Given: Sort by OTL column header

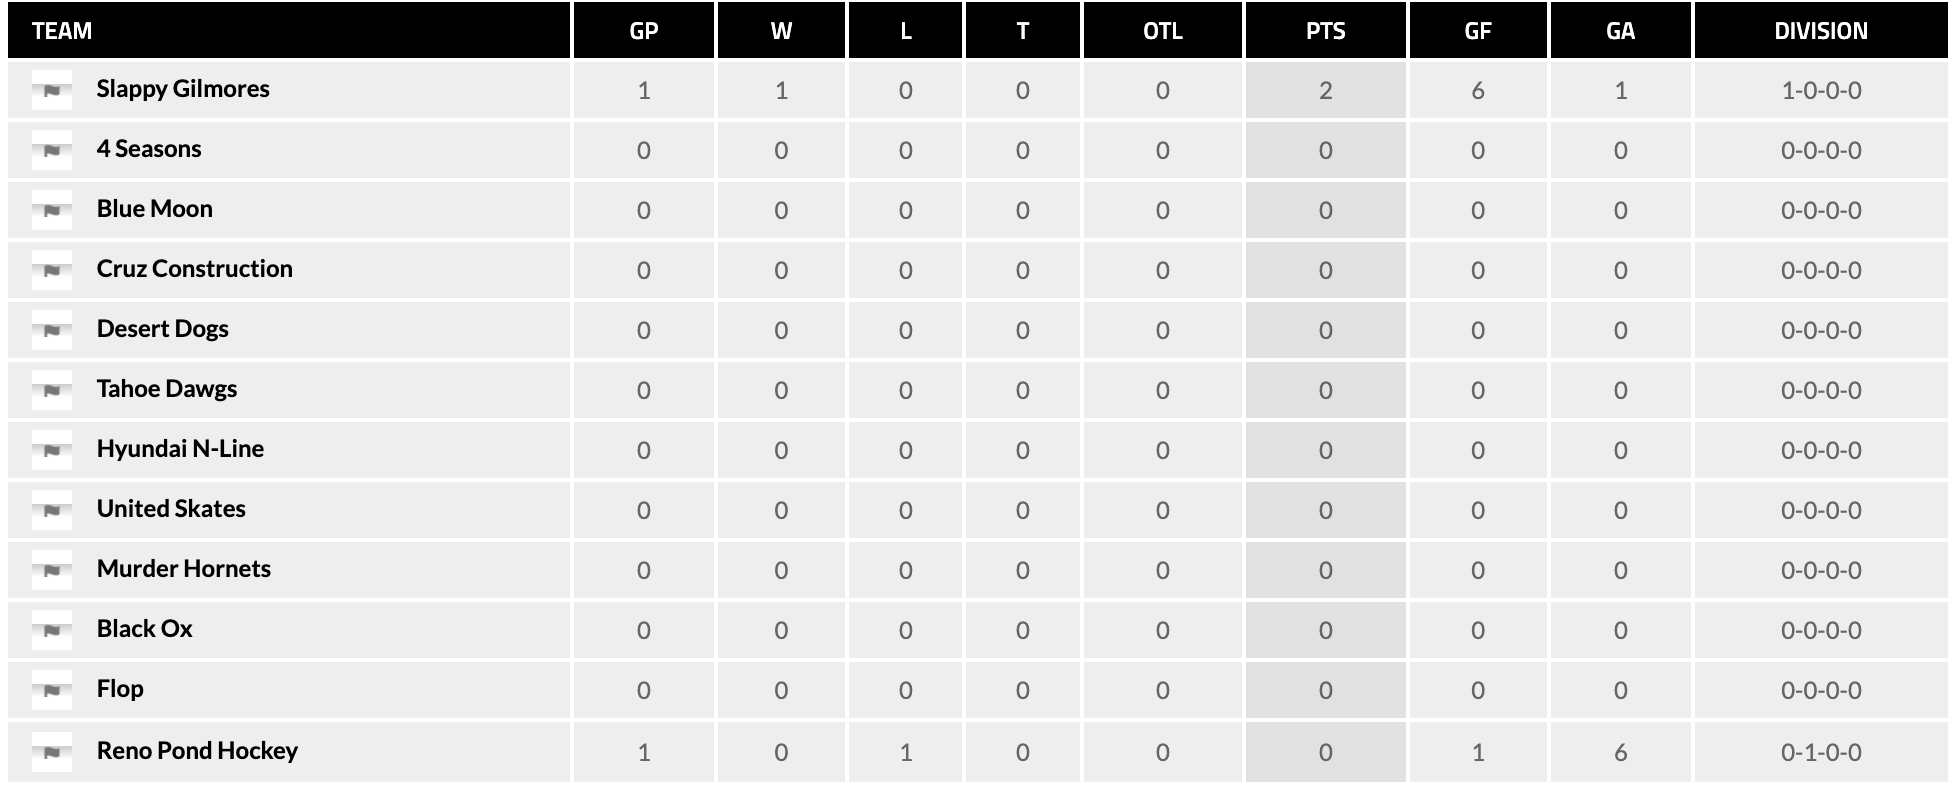Looking at the screenshot, I should point(1162,31).
